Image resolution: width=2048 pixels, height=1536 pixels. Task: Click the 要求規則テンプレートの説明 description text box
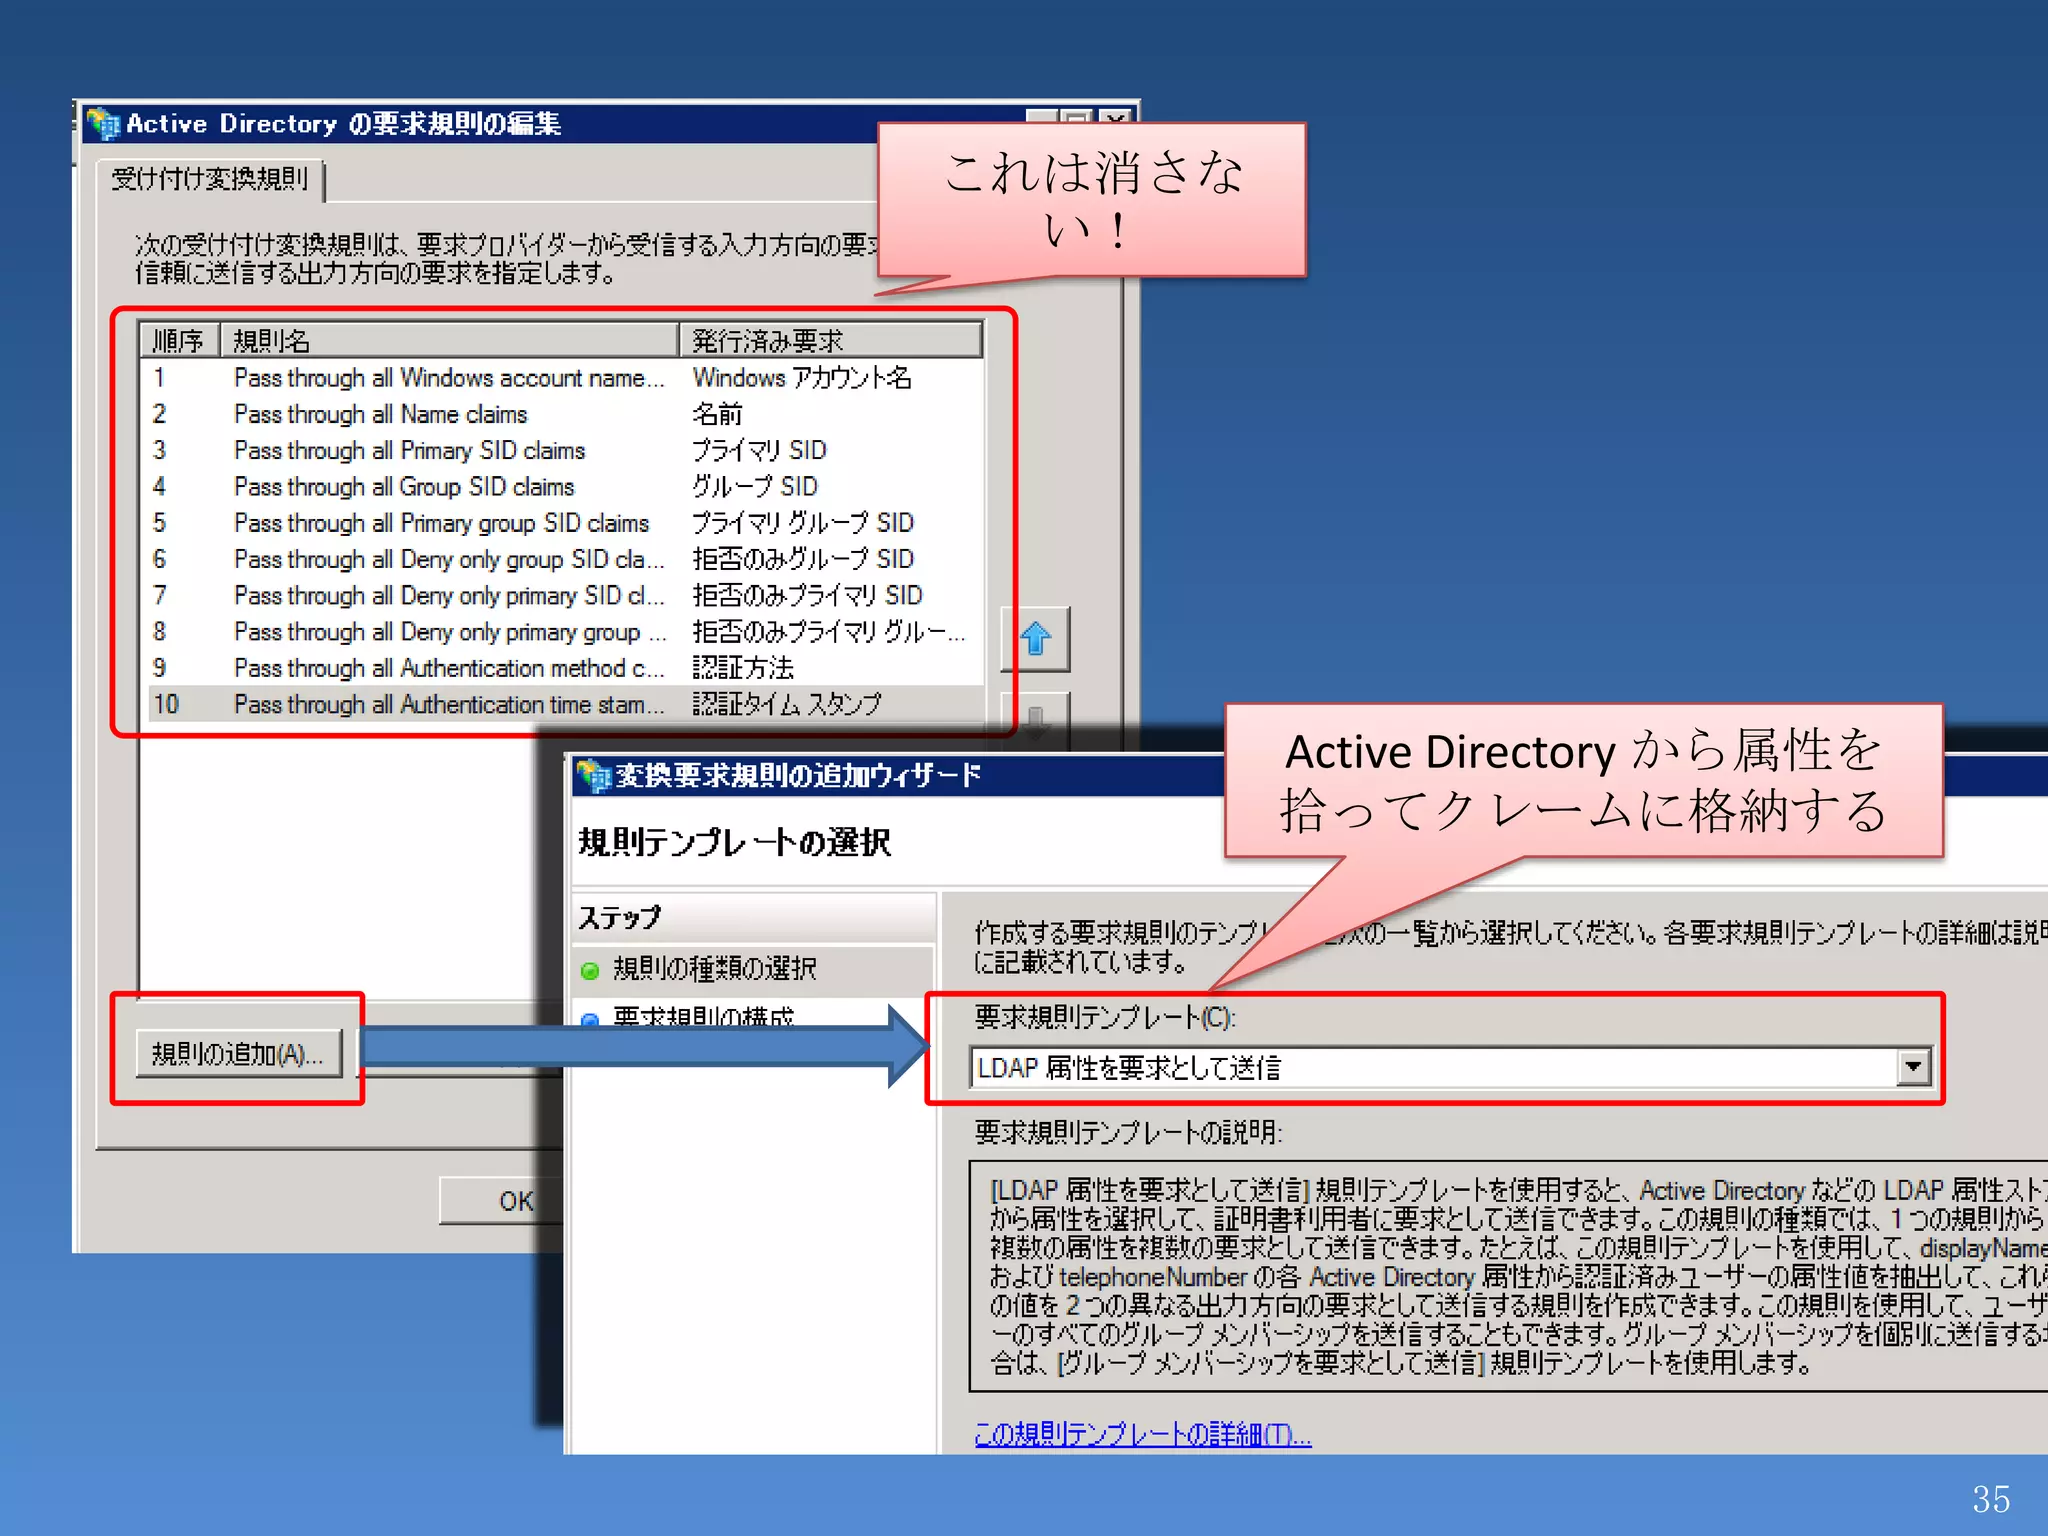pos(1508,1276)
